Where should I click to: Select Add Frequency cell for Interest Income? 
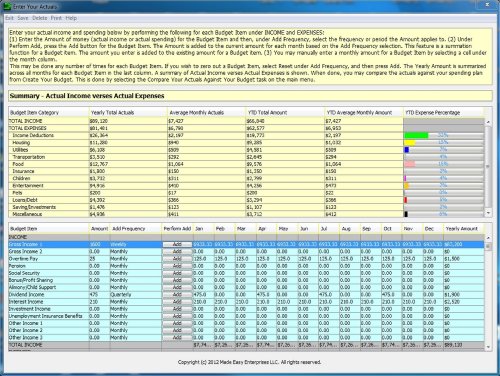click(x=136, y=302)
